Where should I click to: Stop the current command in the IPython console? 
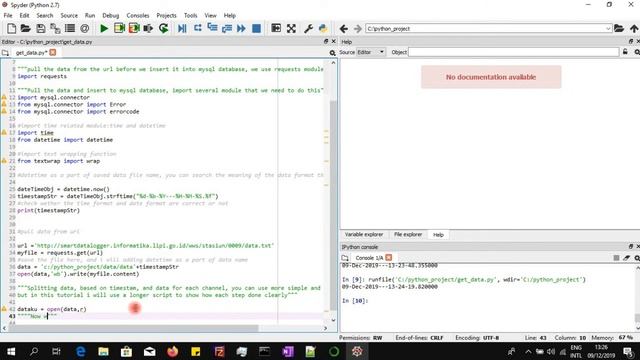tap(616, 258)
